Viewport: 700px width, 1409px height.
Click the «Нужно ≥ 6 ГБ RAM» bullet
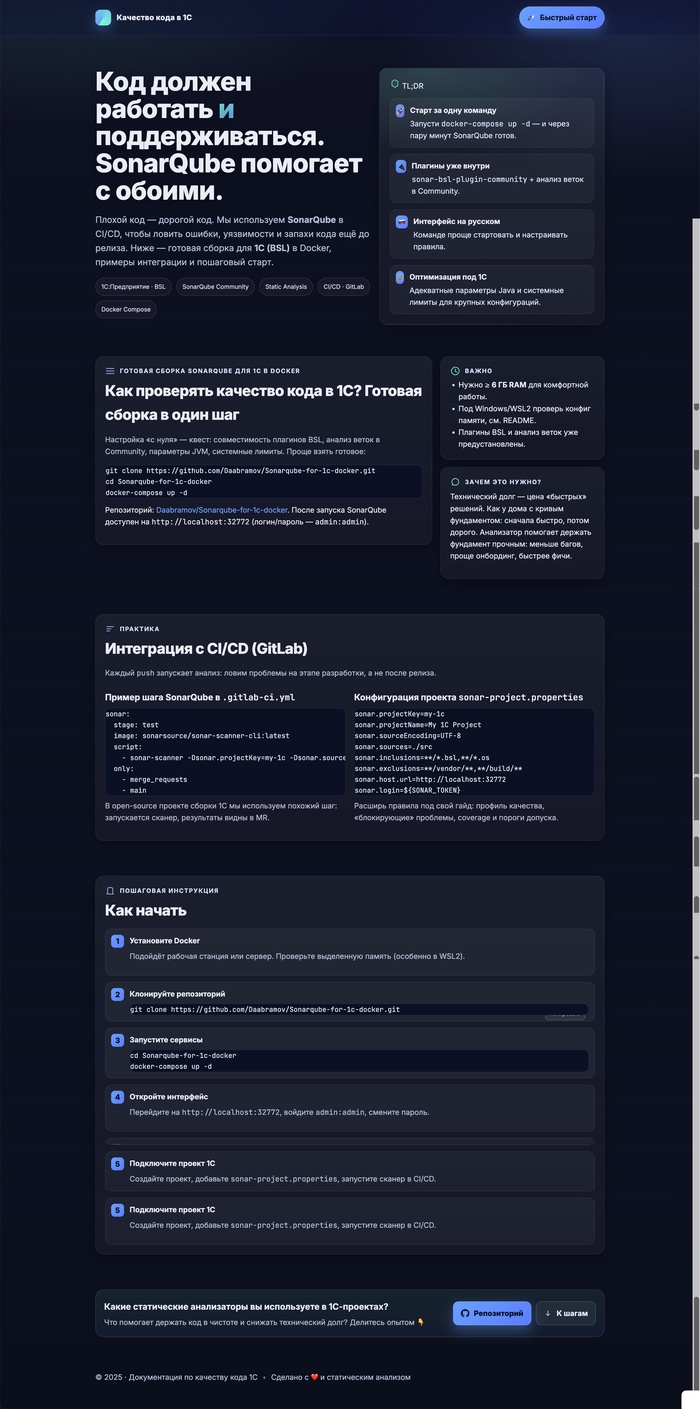[524, 390]
